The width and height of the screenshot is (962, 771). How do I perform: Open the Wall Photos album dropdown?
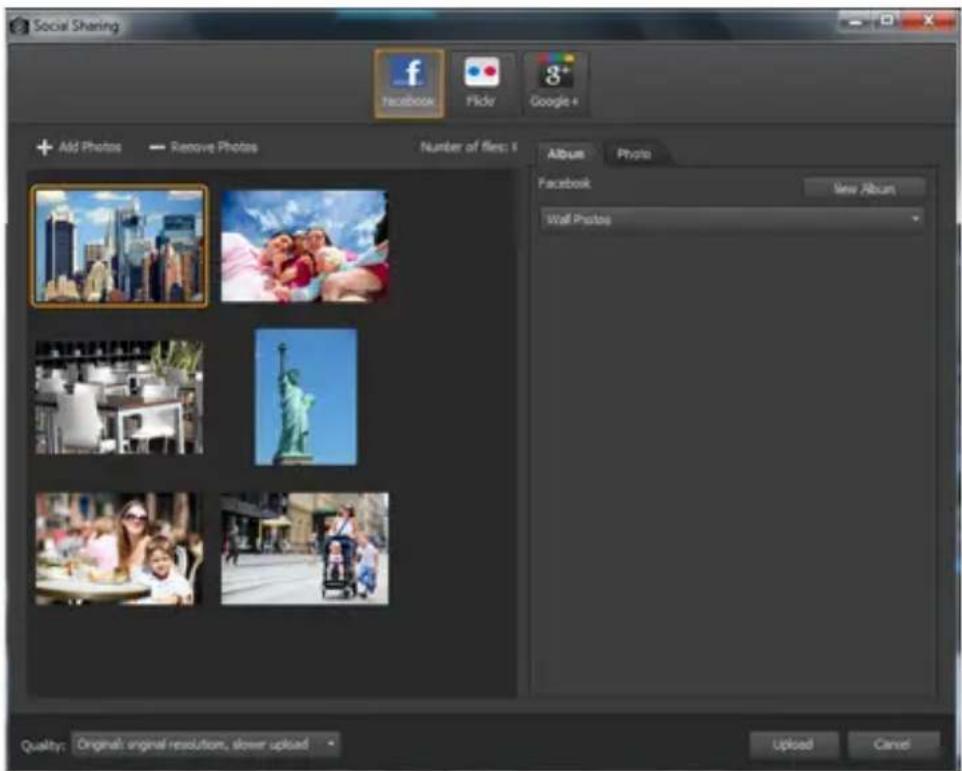click(x=732, y=219)
